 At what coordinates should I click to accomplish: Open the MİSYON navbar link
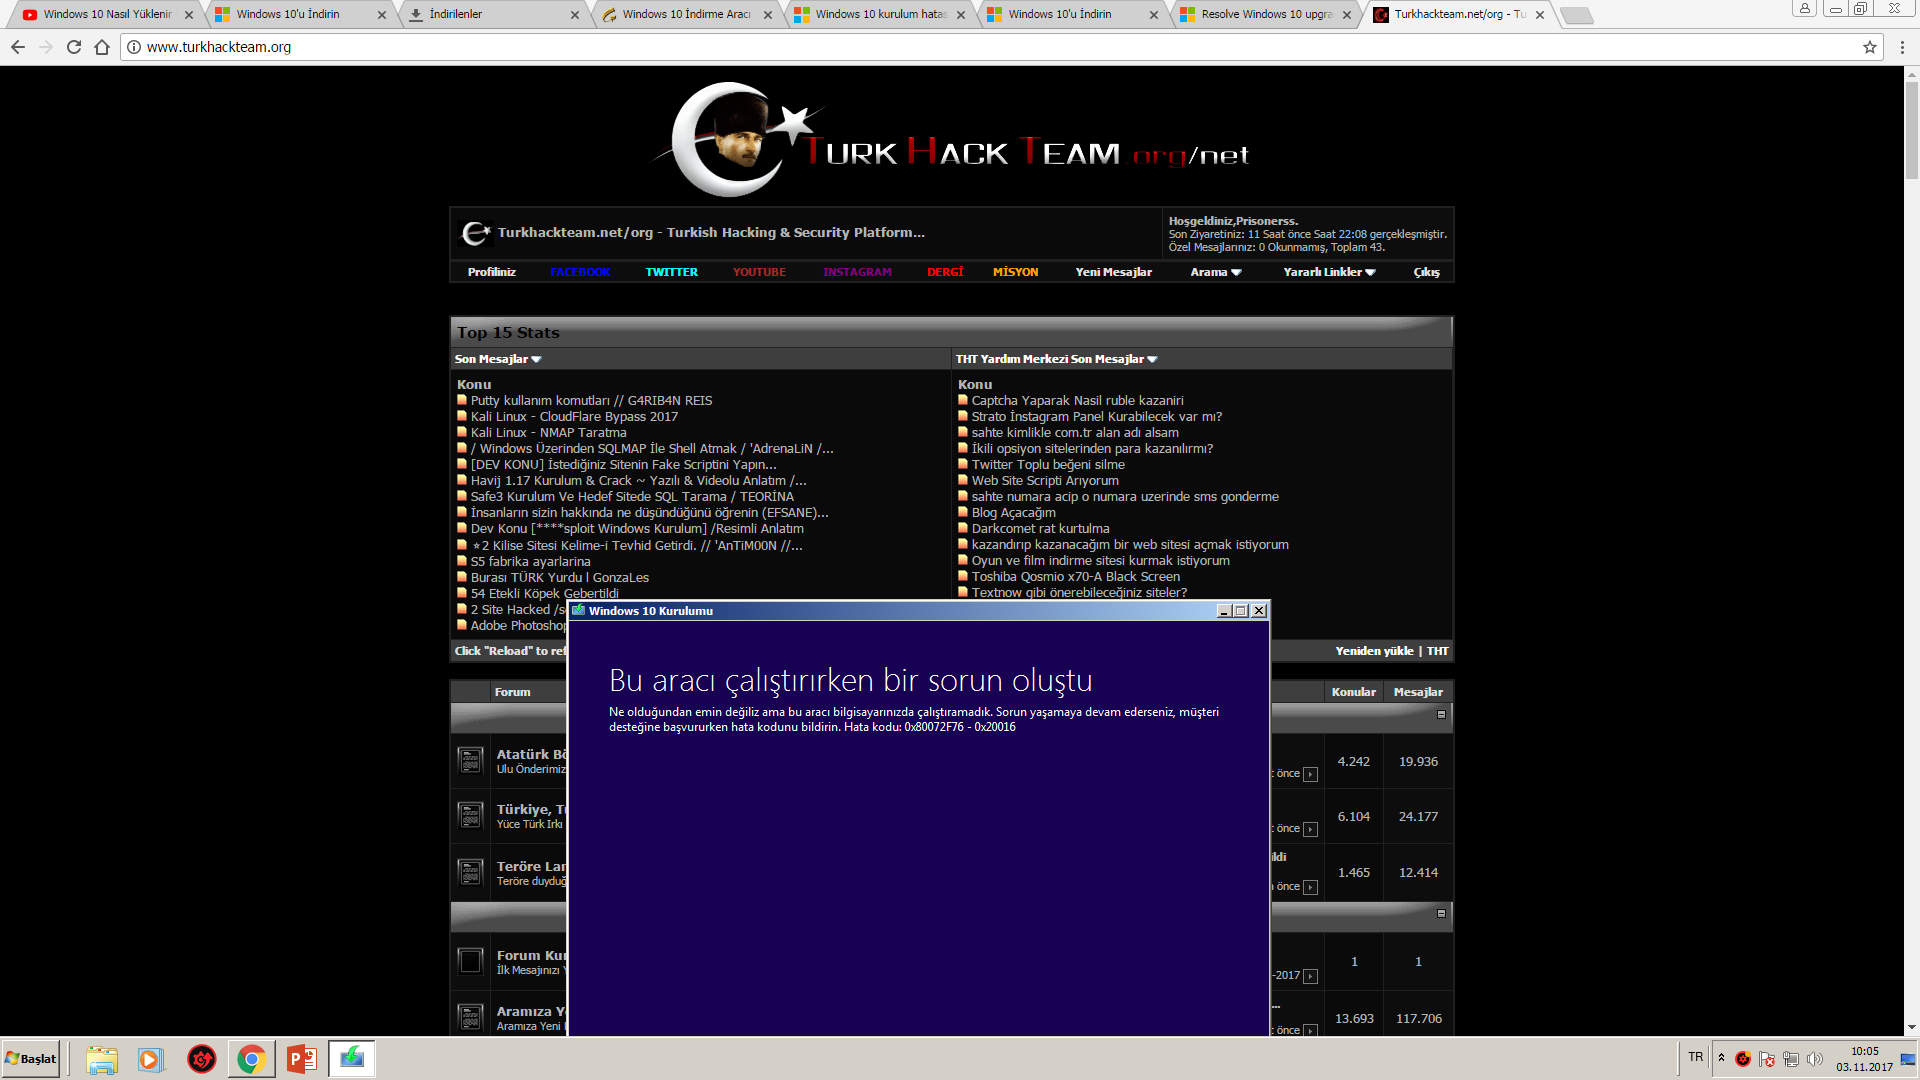point(1016,272)
